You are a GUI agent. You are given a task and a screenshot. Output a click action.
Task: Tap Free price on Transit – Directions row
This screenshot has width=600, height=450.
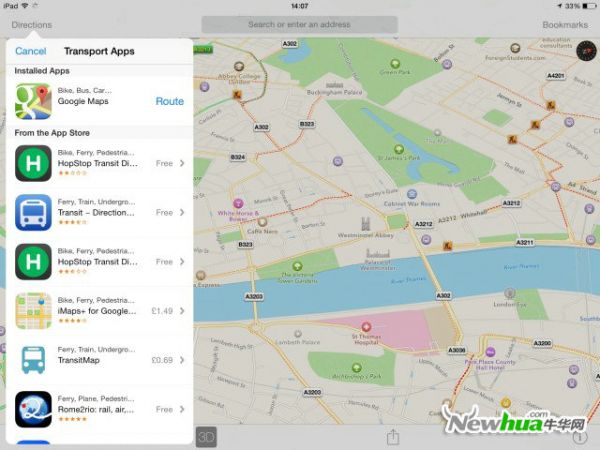tap(164, 212)
